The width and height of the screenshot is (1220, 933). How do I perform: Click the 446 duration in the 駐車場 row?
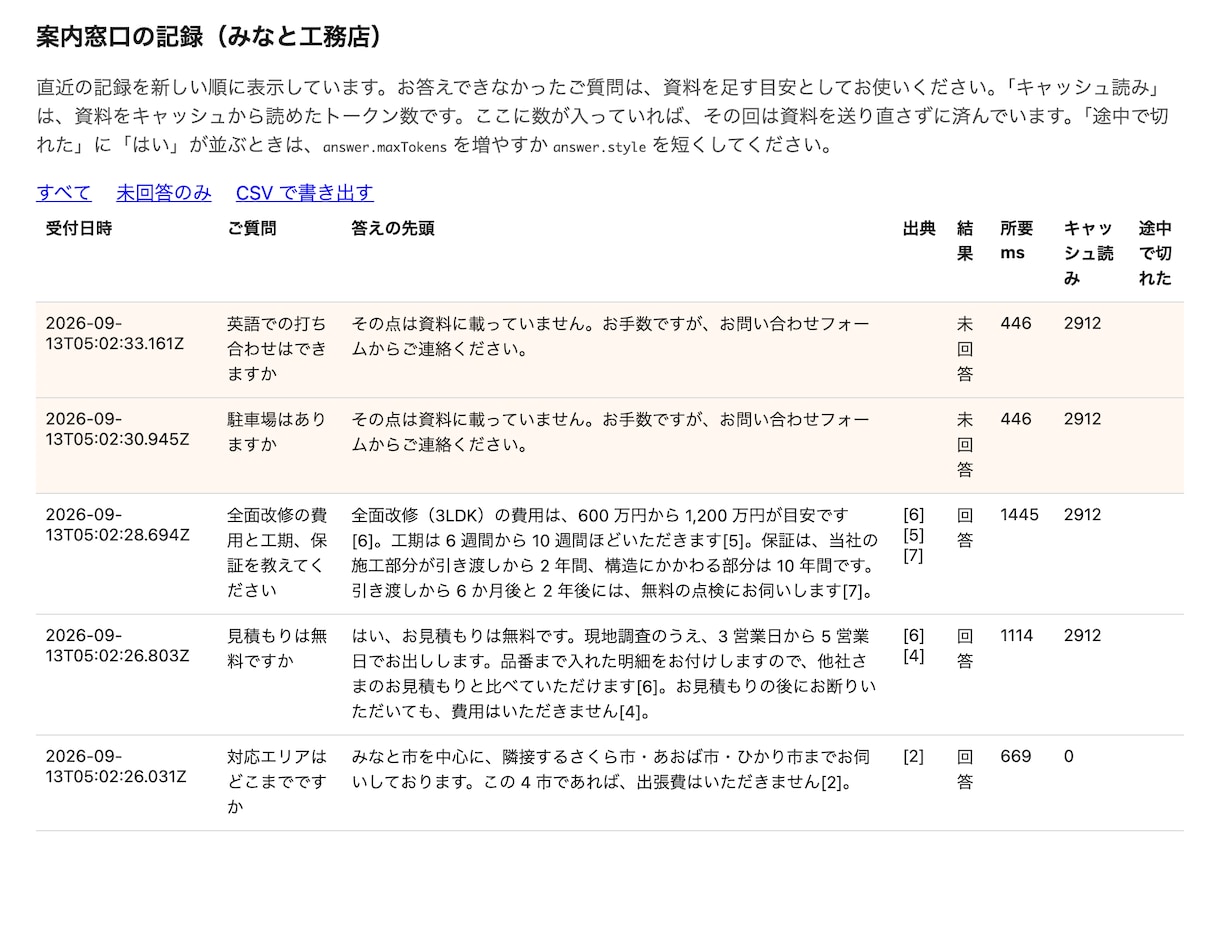[1015, 419]
